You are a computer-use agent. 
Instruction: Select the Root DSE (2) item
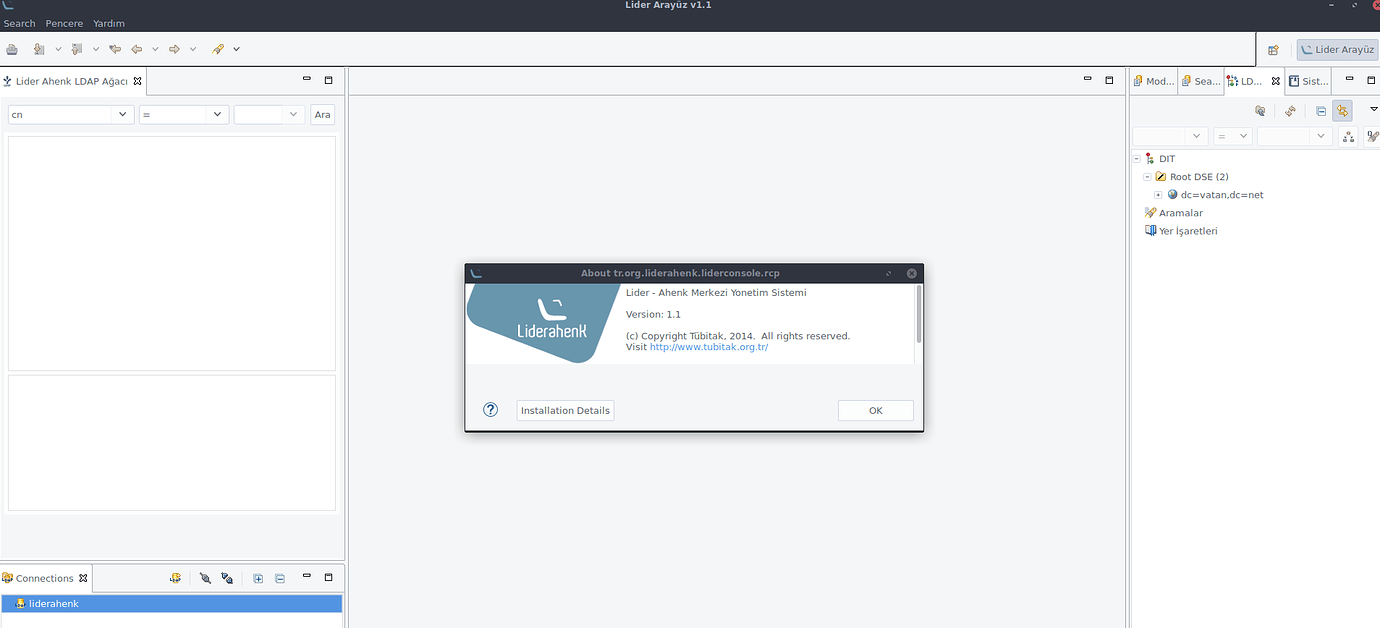tap(1199, 177)
